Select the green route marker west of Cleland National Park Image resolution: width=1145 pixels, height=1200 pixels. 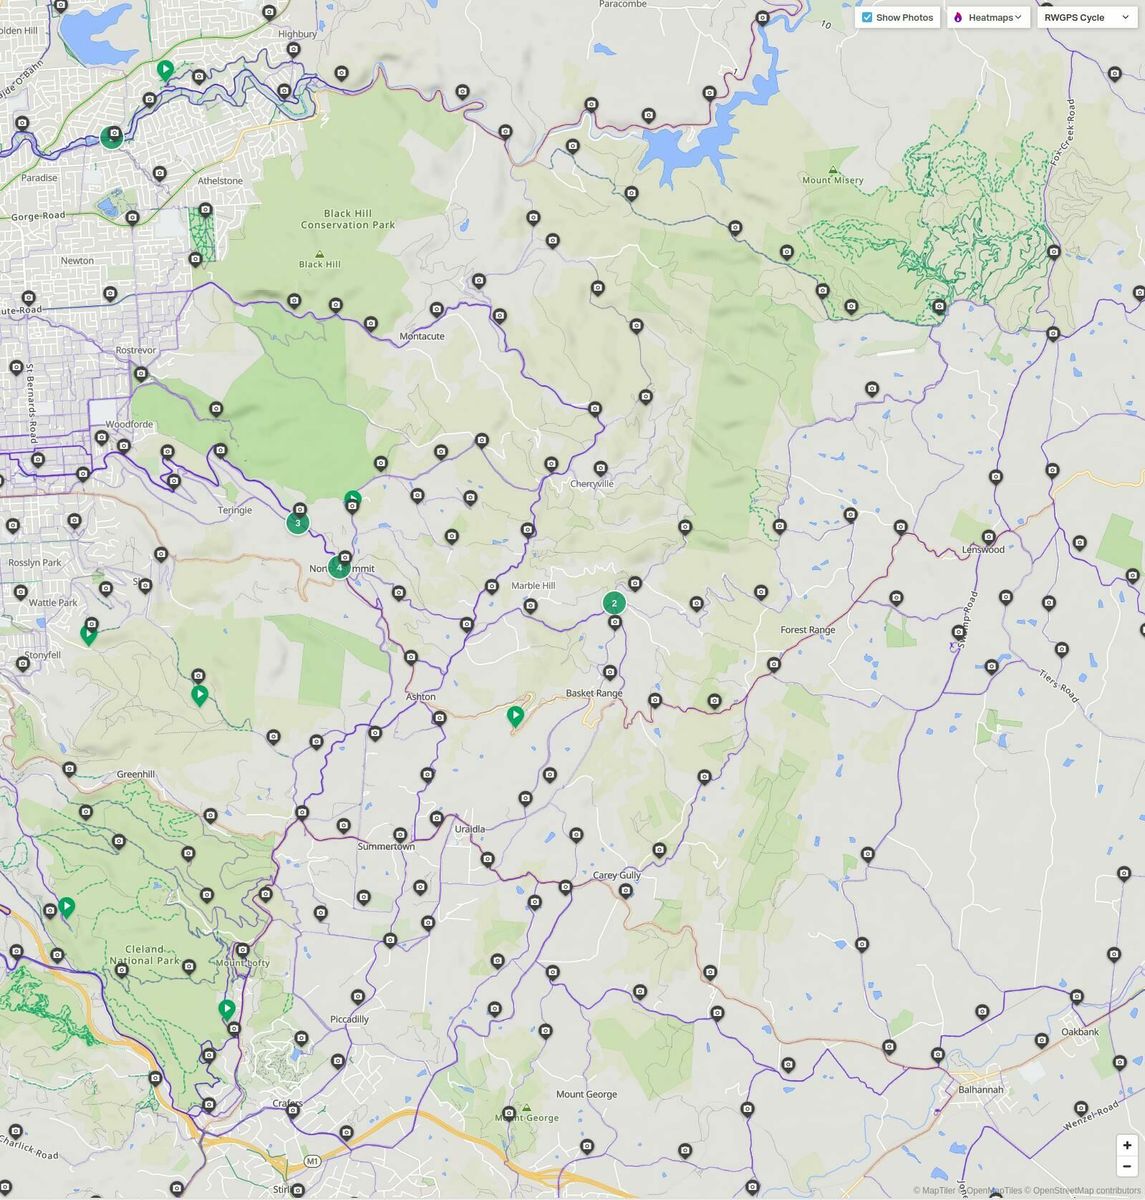point(66,906)
